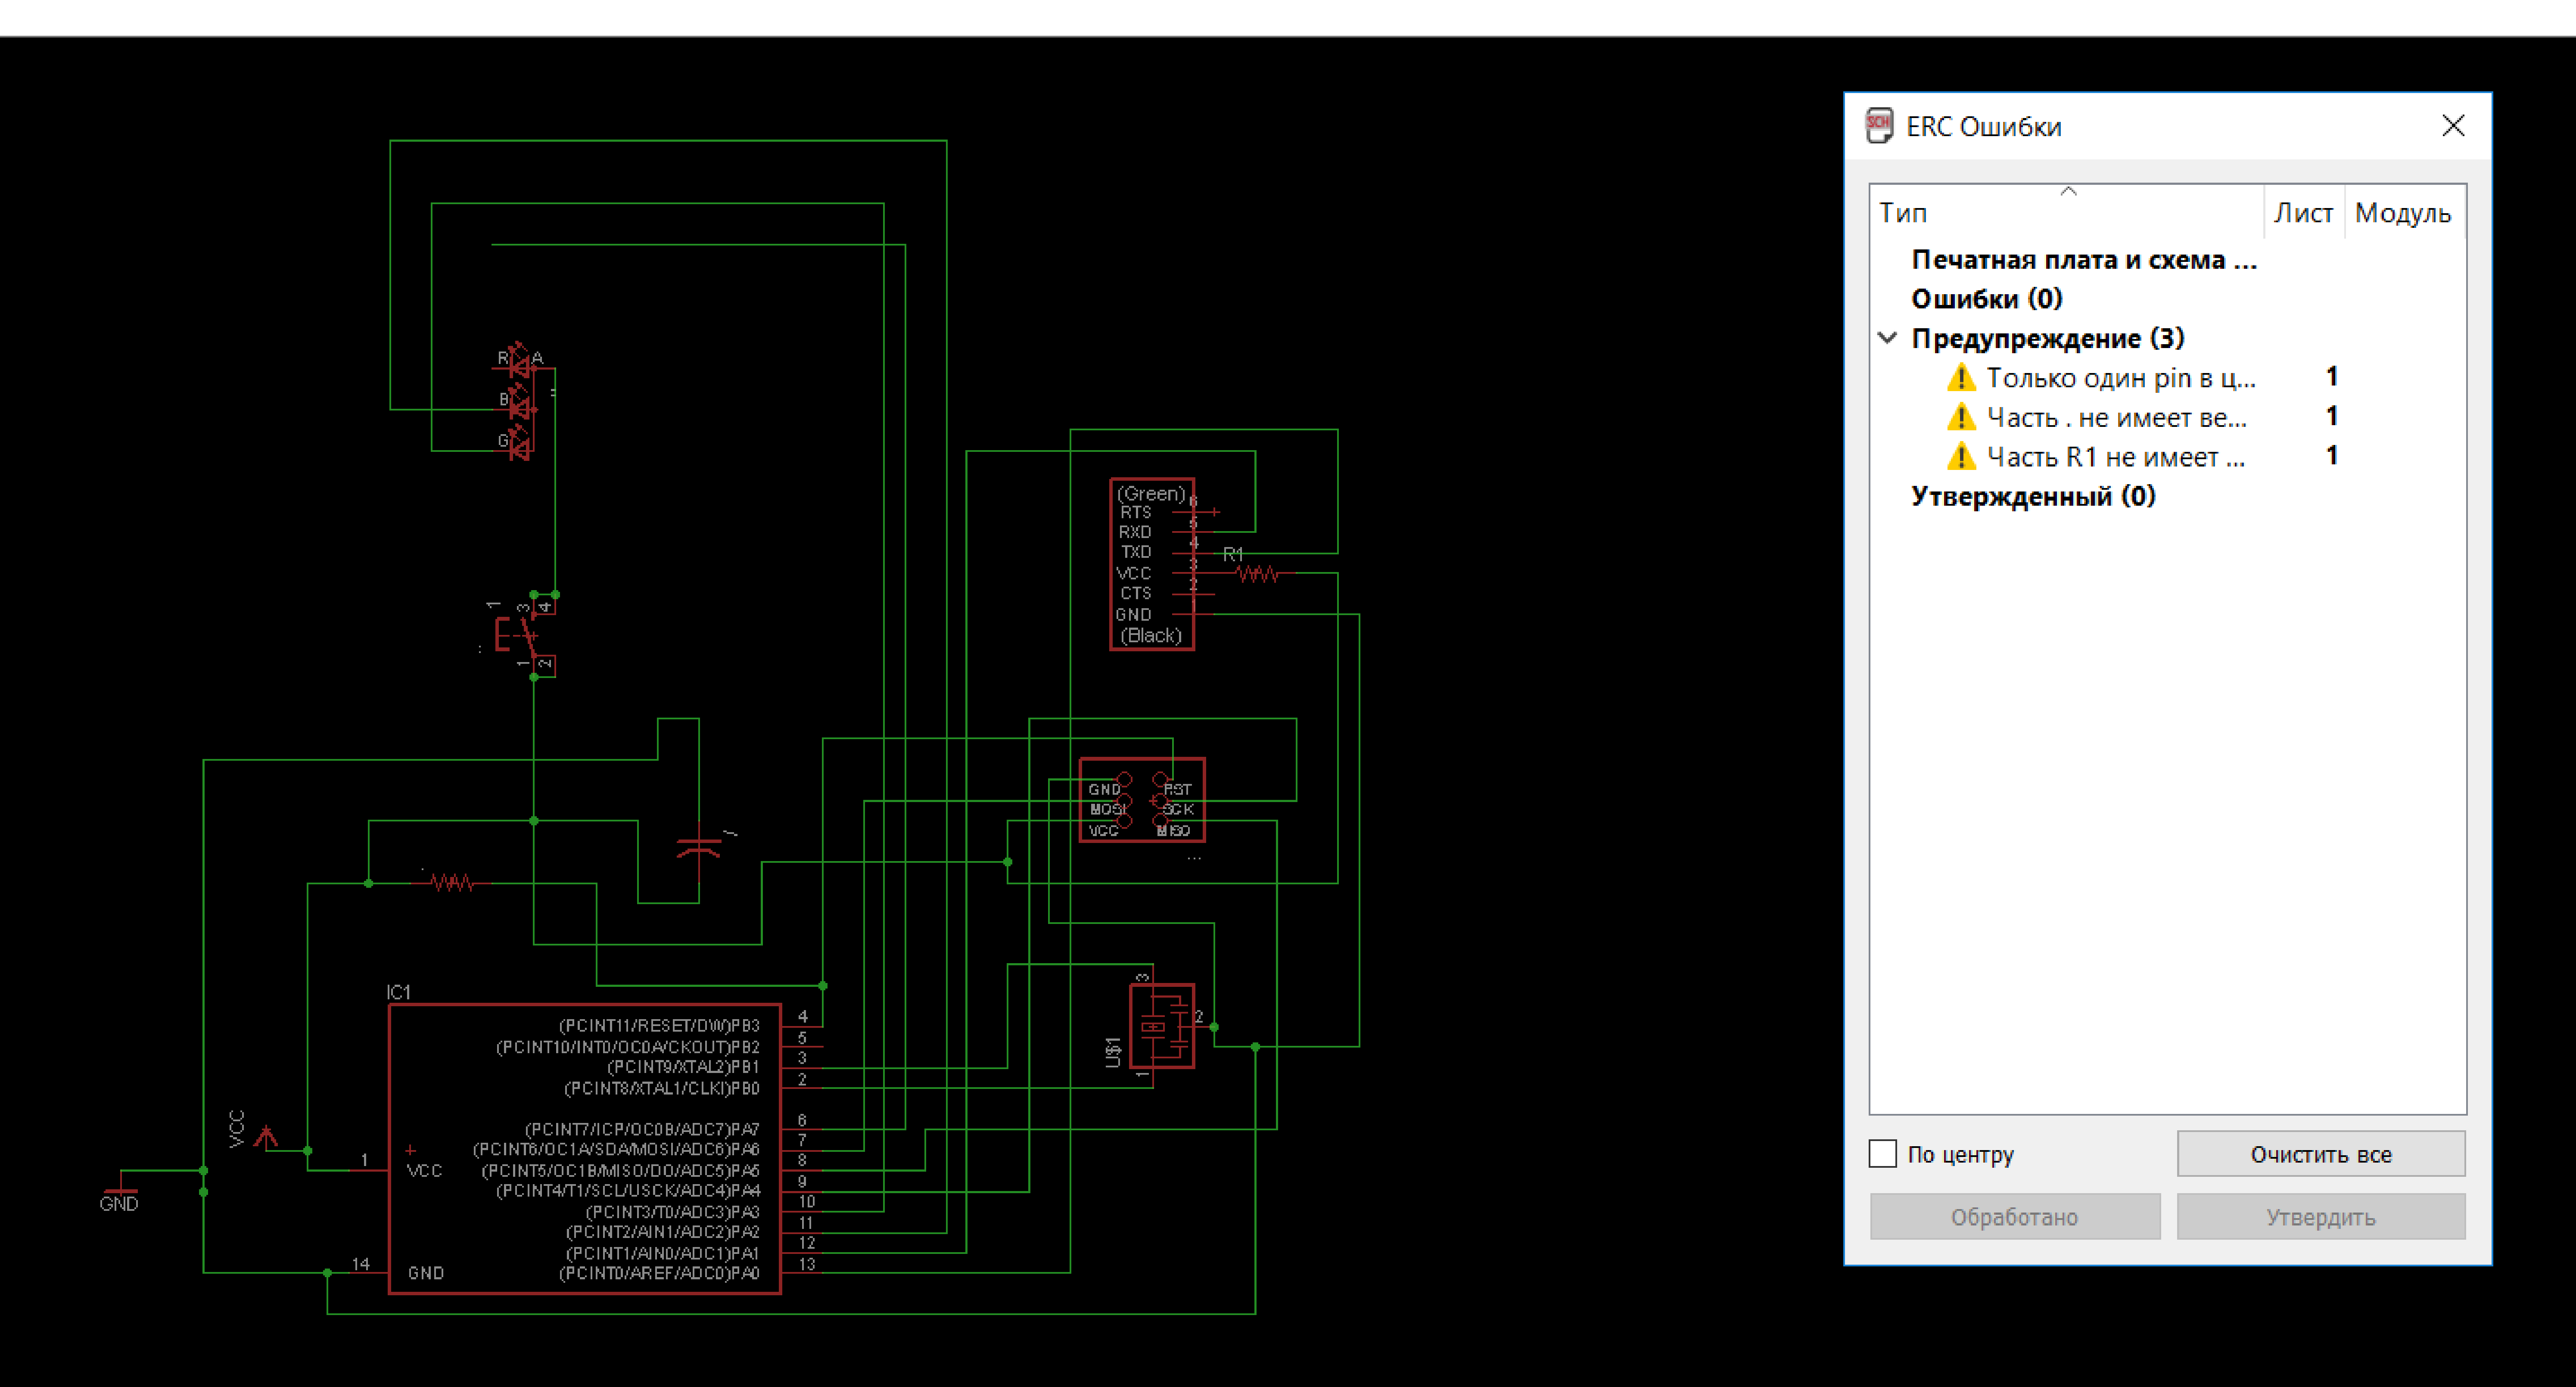
Task: Select the FTDI header with RTS/RXD/TXD pins
Action: click(1152, 564)
